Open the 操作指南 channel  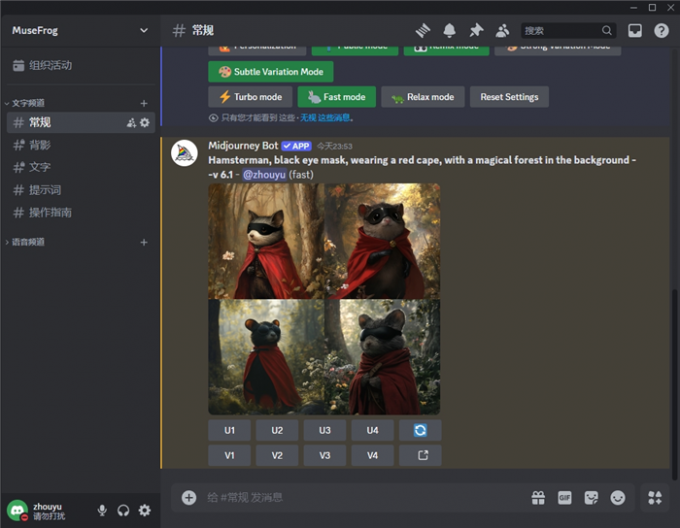81,213
